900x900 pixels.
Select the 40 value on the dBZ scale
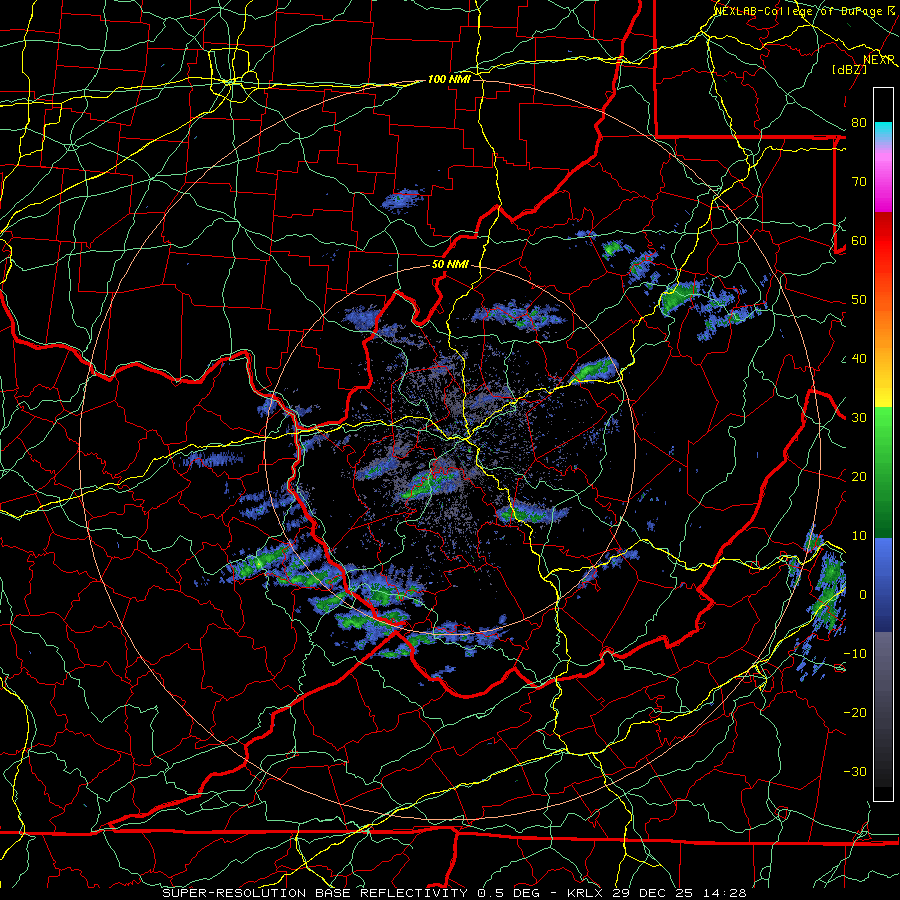859,359
